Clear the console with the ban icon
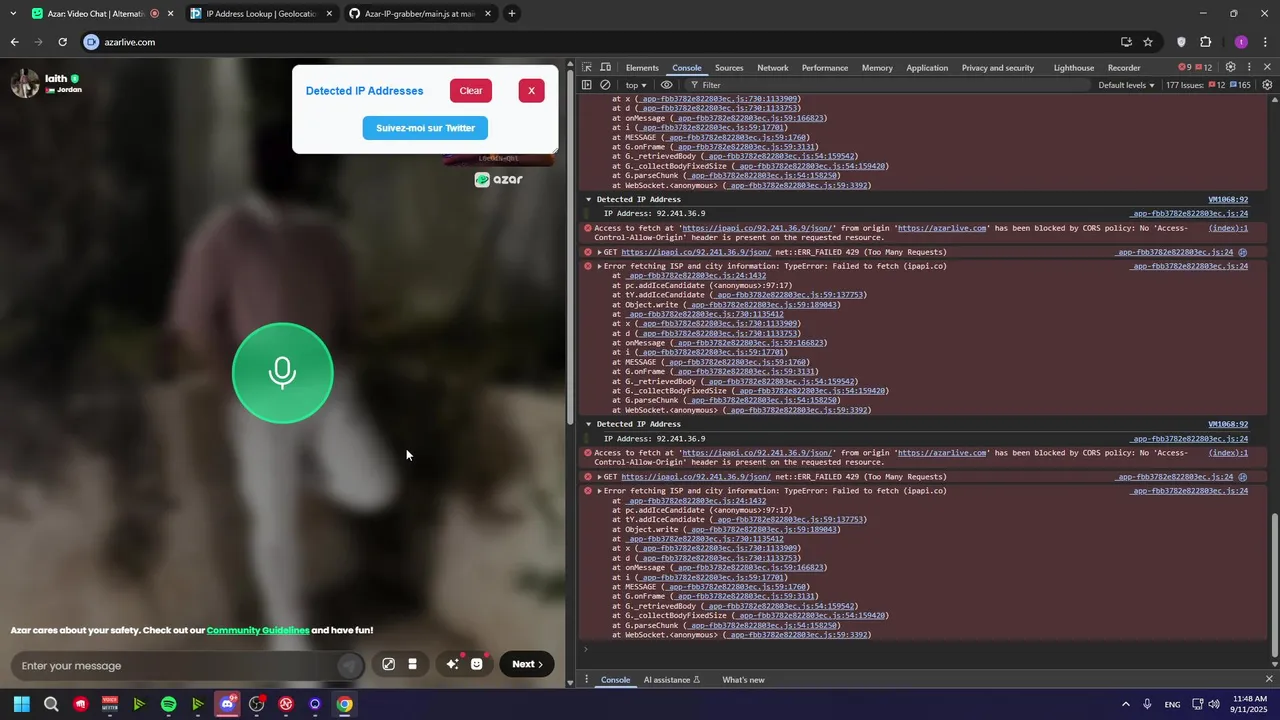The height and width of the screenshot is (720, 1280). point(605,85)
